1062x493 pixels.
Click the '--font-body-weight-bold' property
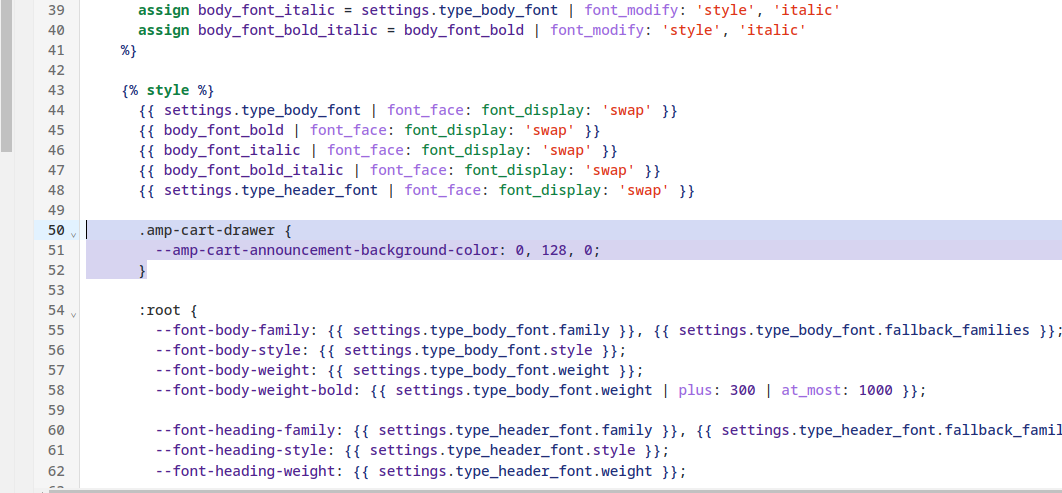point(254,390)
